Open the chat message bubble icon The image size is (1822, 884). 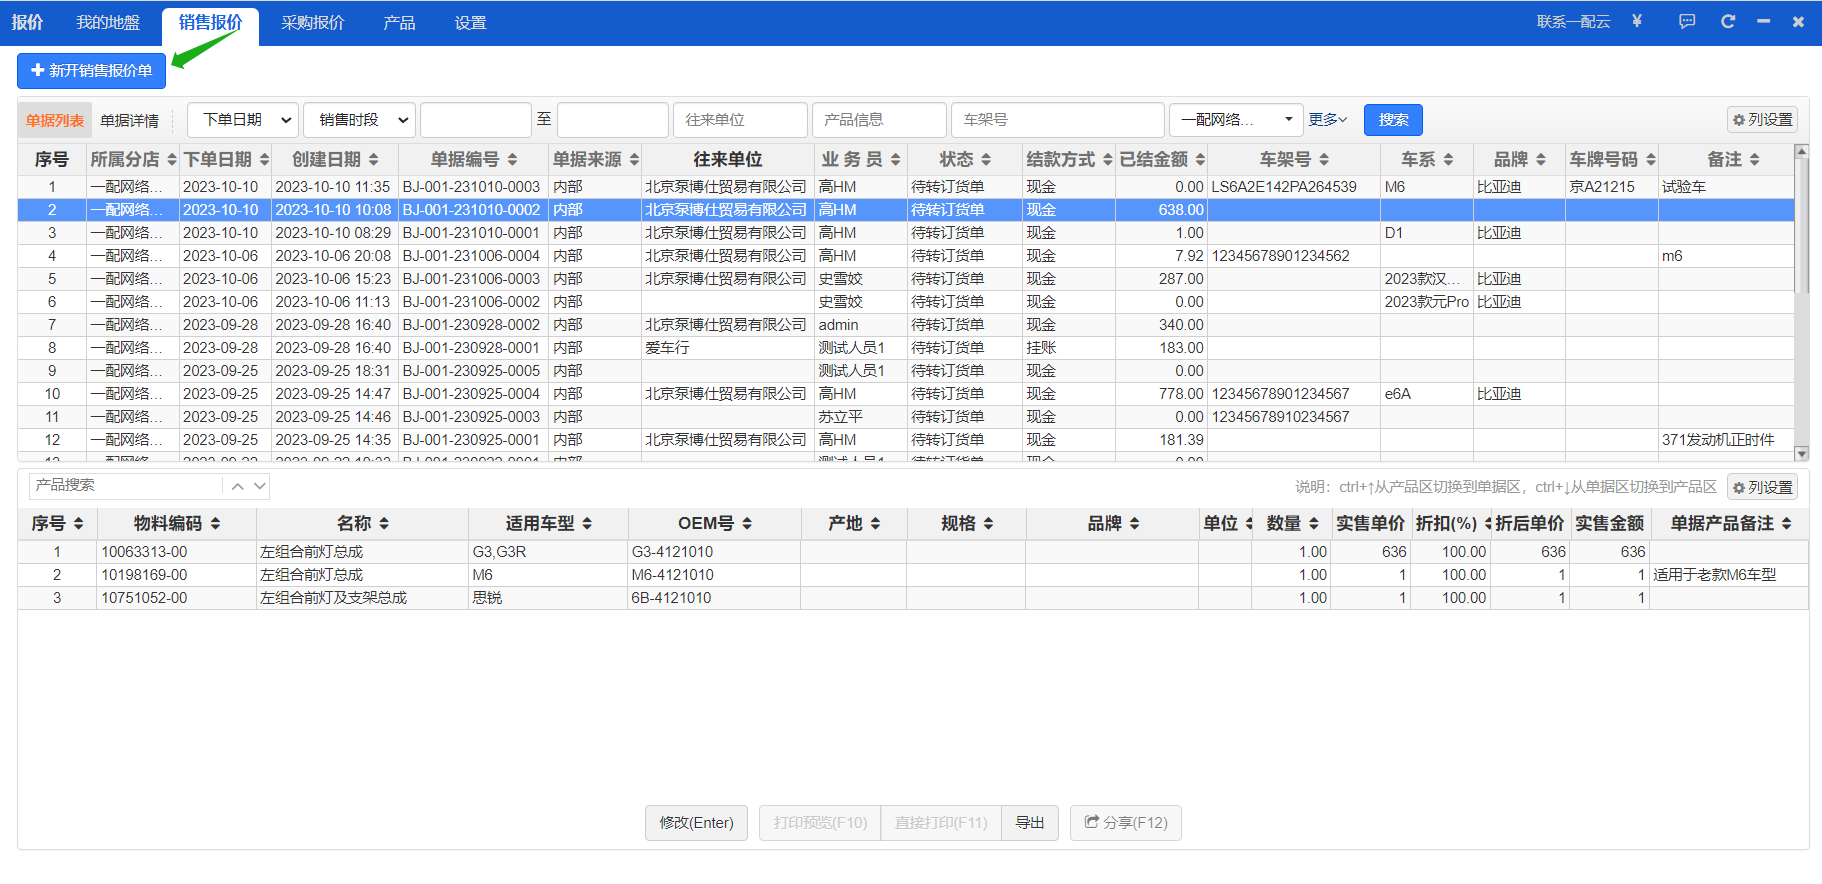pyautogui.click(x=1687, y=21)
